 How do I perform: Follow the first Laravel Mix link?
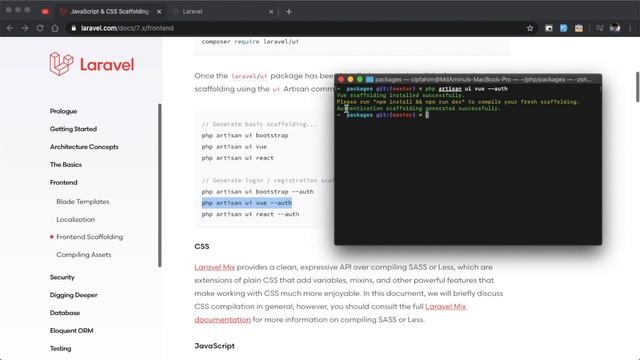pyautogui.click(x=215, y=267)
